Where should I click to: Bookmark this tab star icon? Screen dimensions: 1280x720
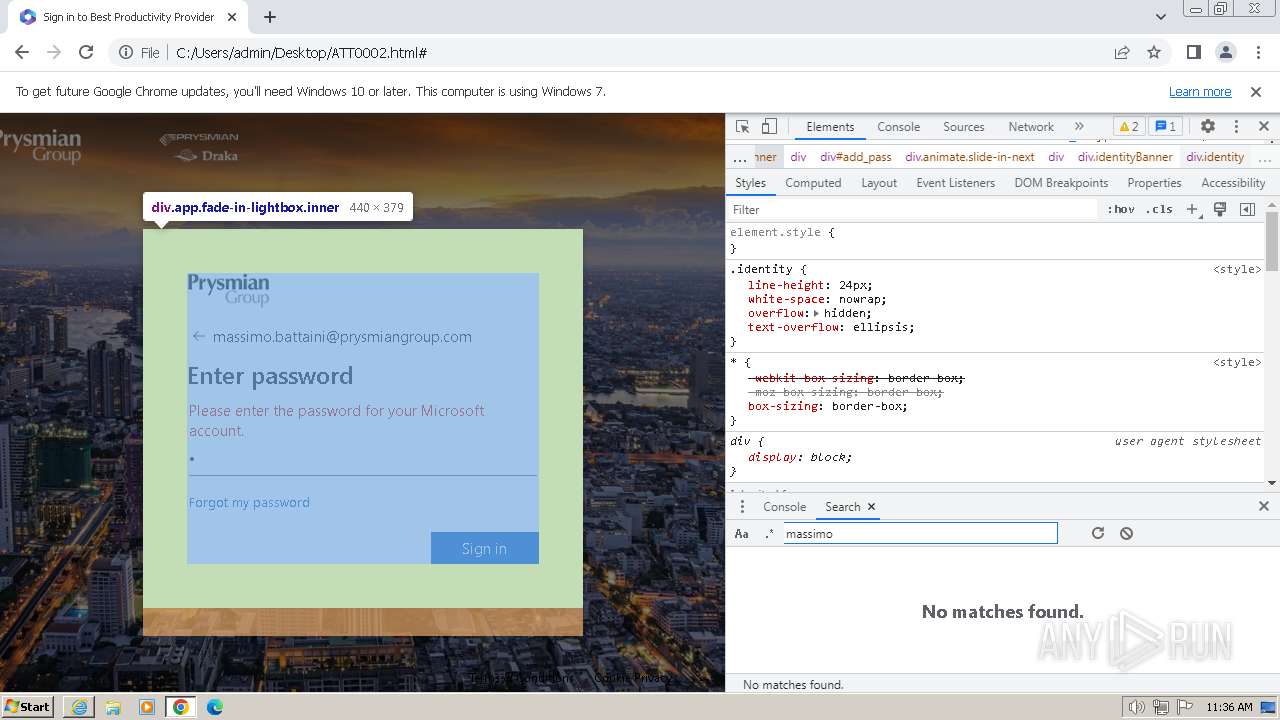(x=1154, y=52)
